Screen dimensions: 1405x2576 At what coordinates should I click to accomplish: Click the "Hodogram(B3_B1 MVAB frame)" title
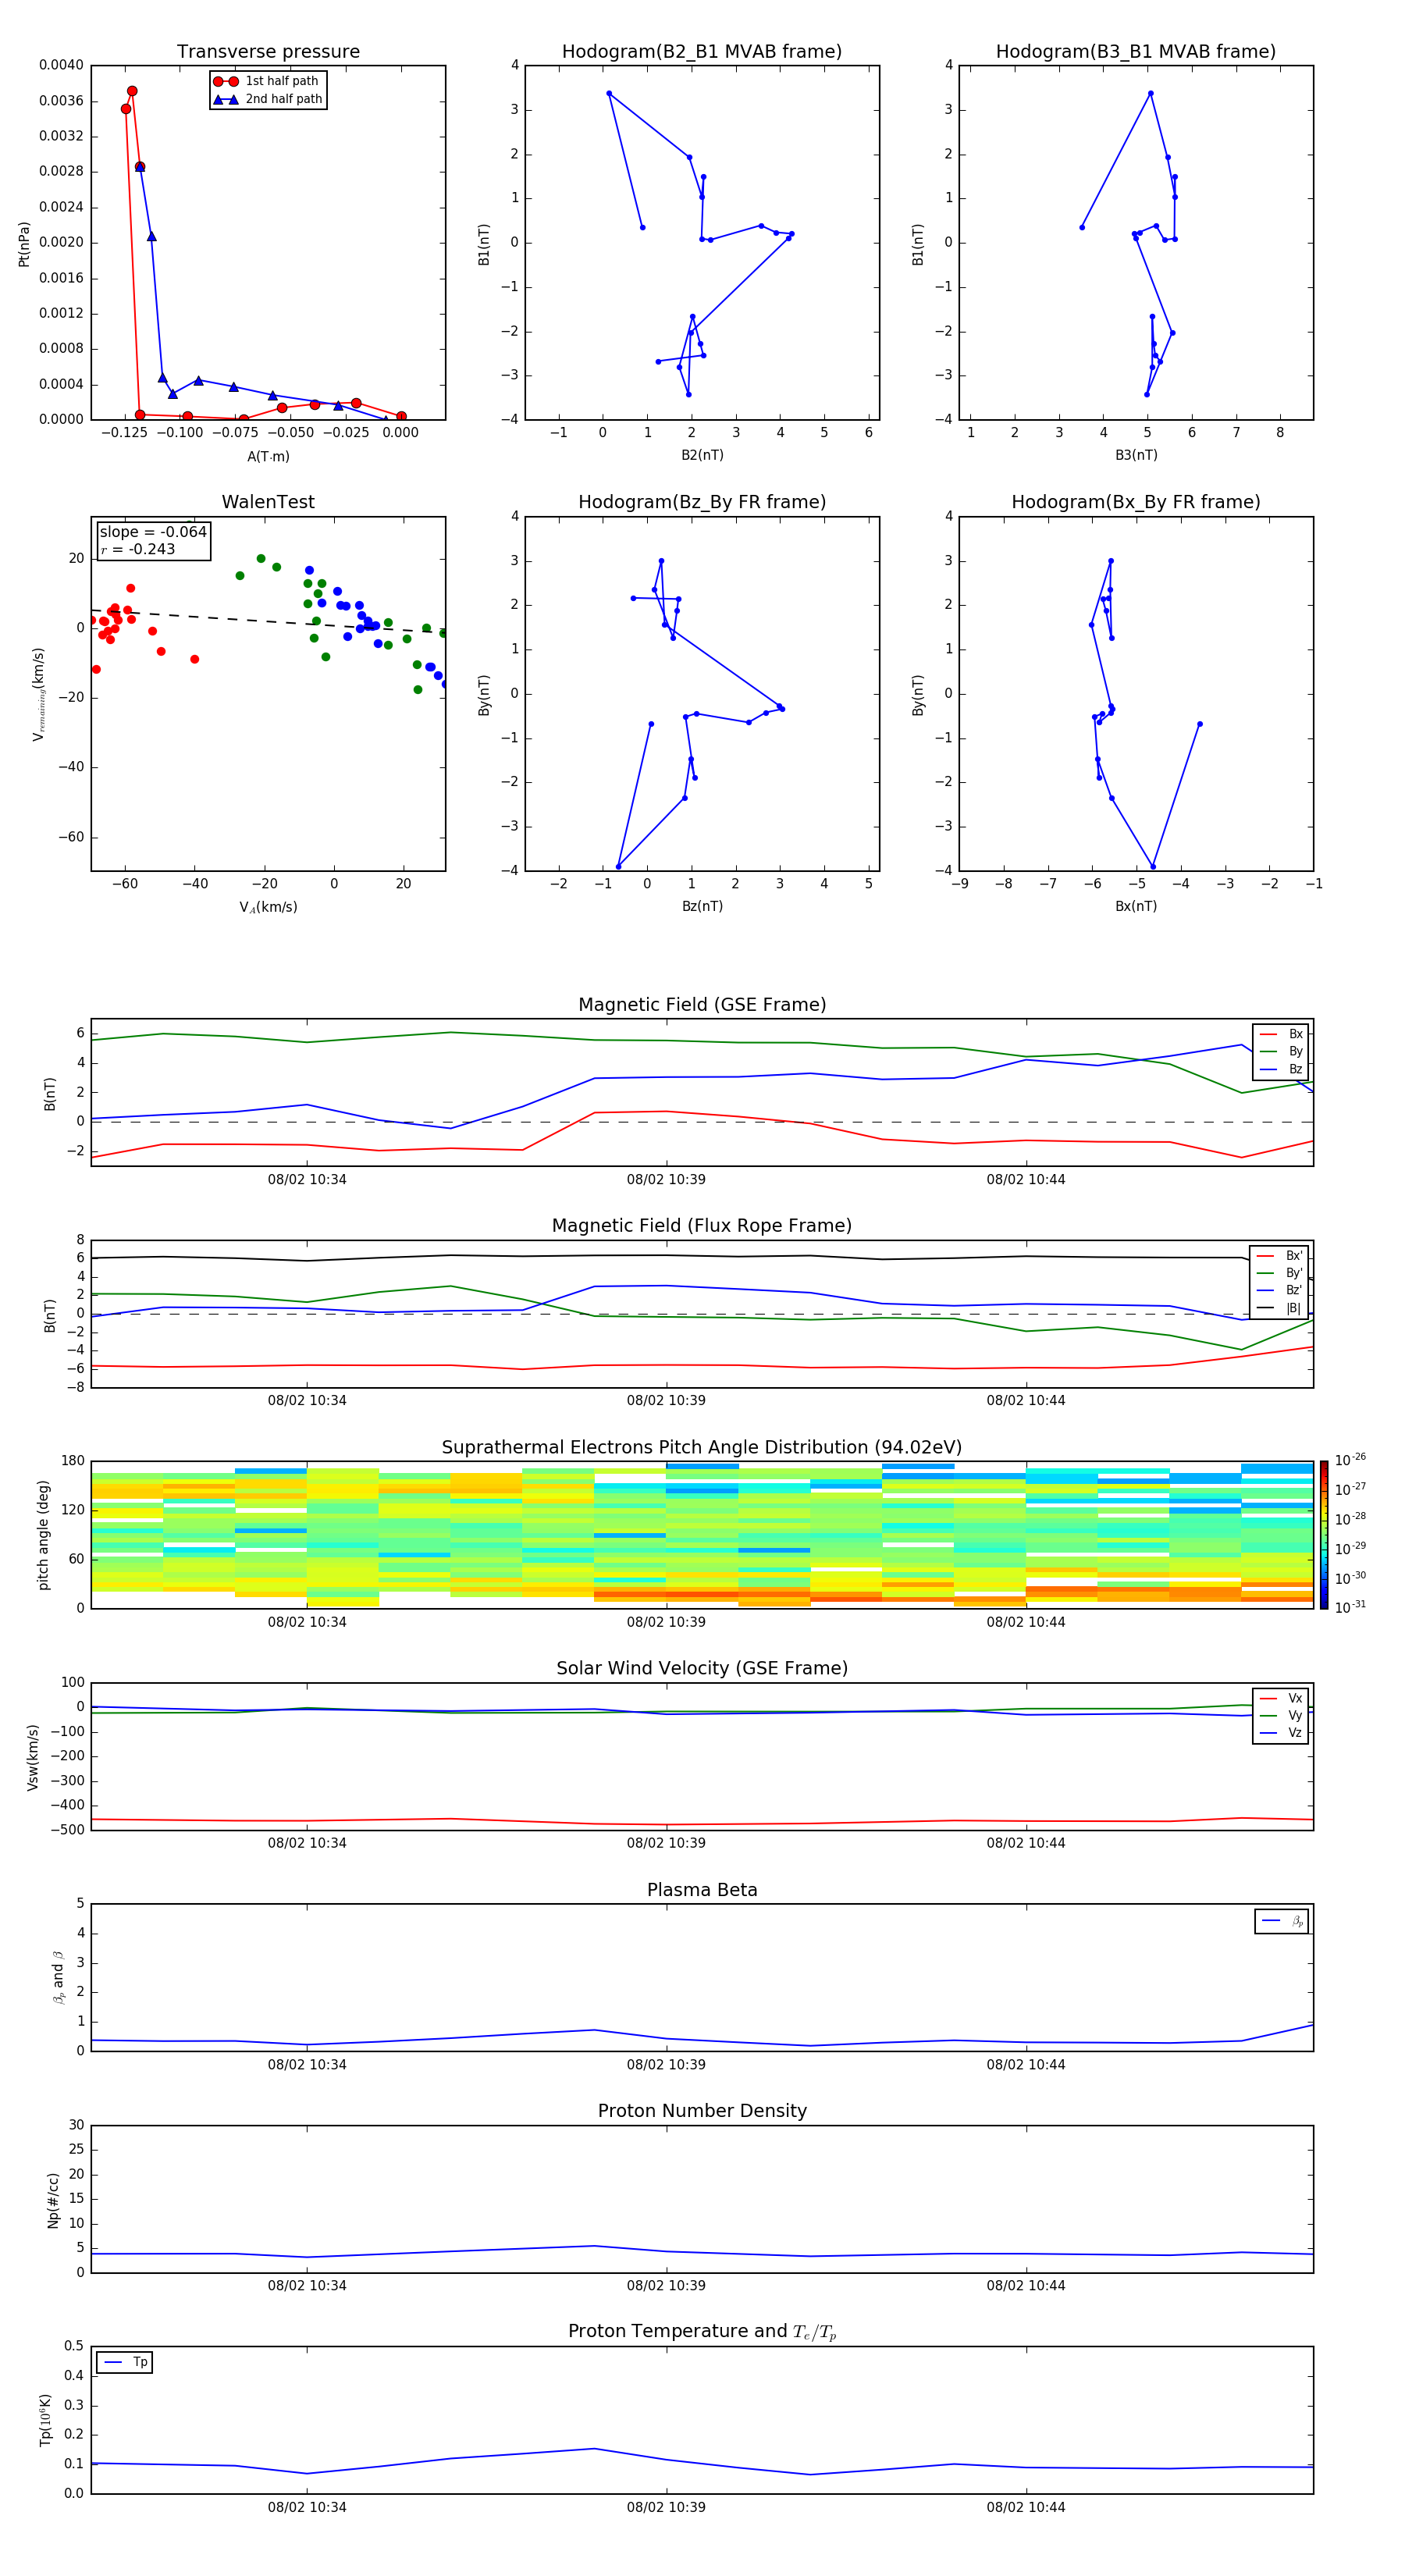1136,52
